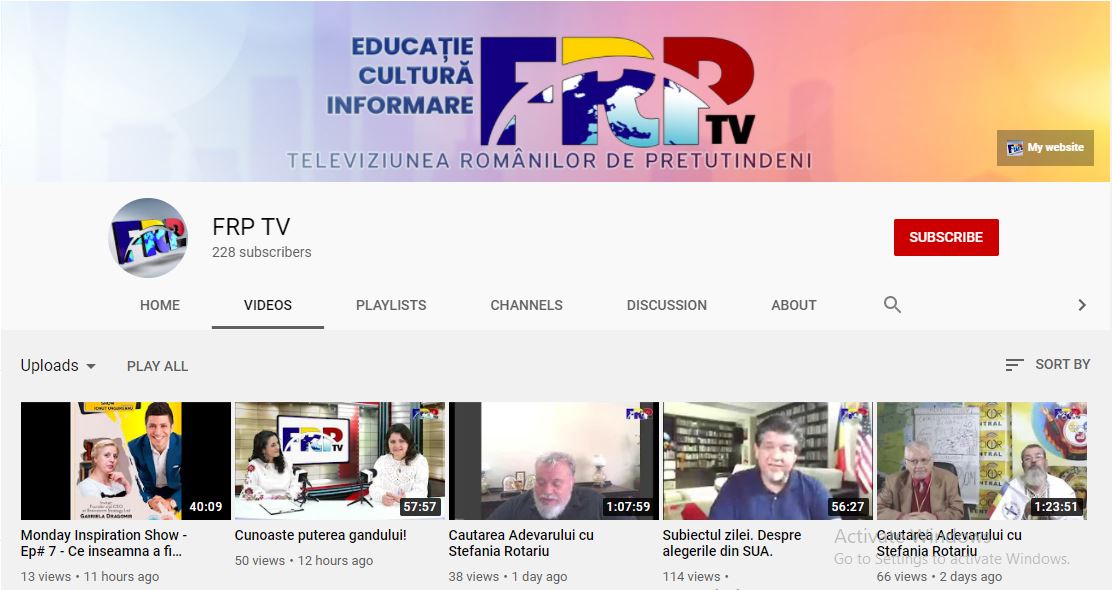This screenshot has width=1112, height=590.
Task: Click the 66 views • 2 days ago text
Action: (x=939, y=577)
